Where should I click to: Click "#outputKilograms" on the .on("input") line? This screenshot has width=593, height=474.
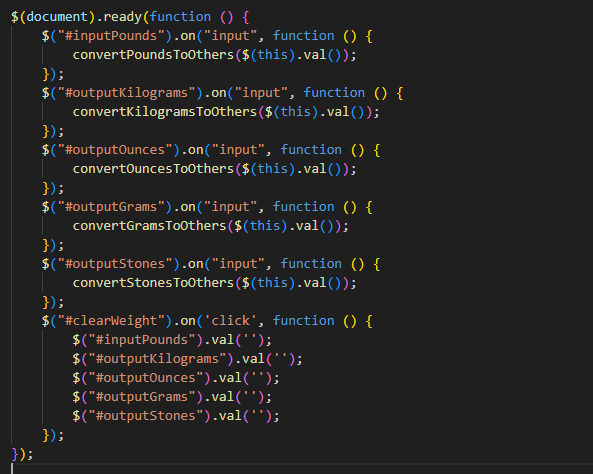[127, 93]
